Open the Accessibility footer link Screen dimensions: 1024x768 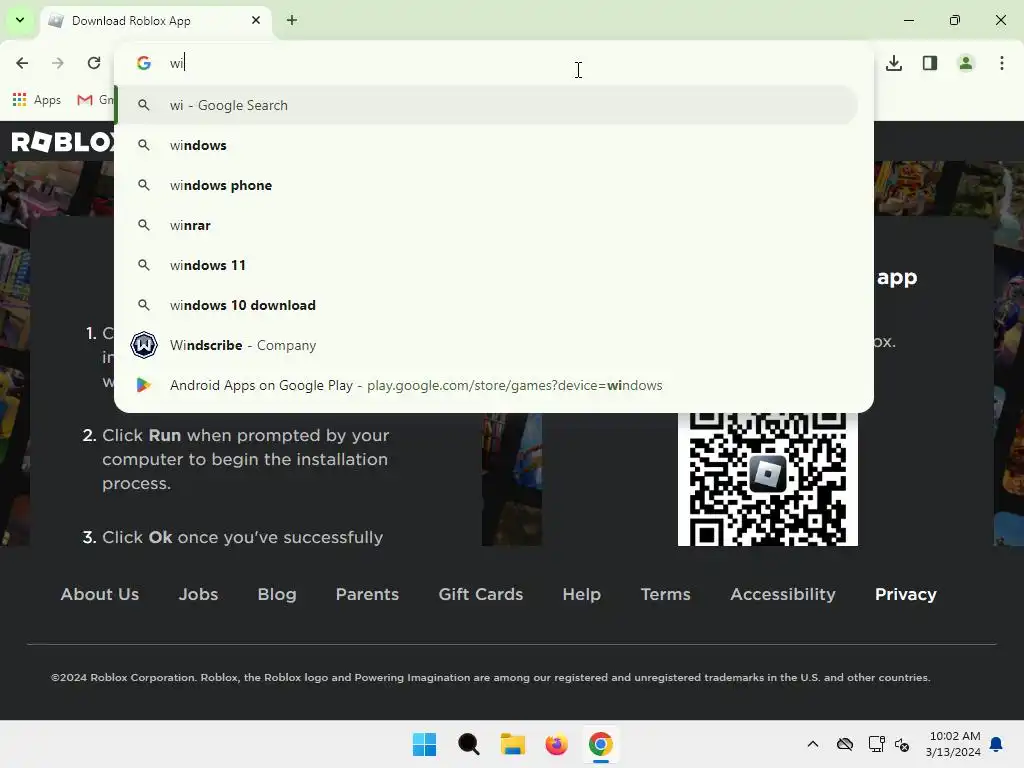pos(783,594)
